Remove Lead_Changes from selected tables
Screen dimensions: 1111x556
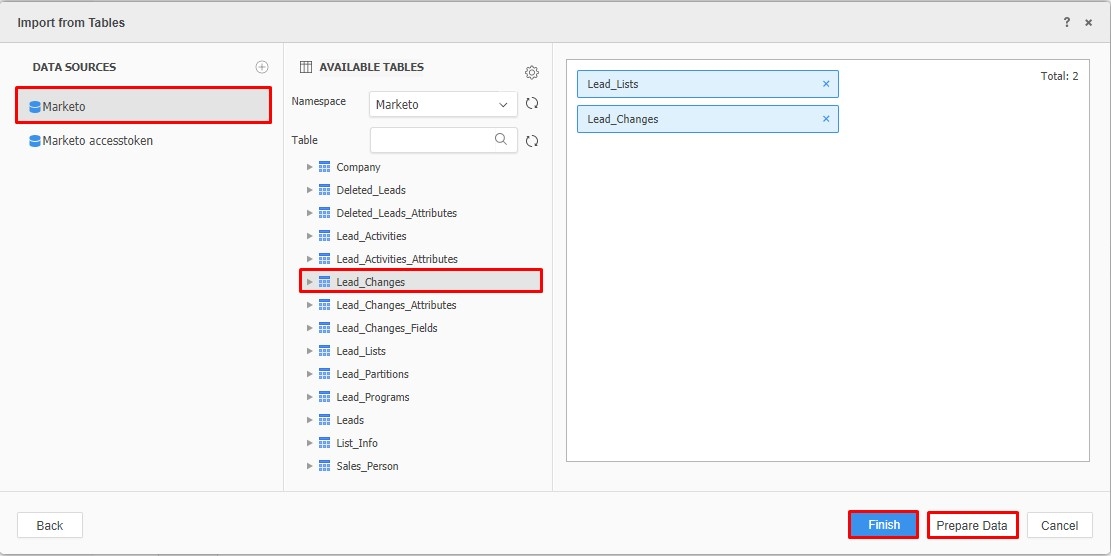[825, 119]
